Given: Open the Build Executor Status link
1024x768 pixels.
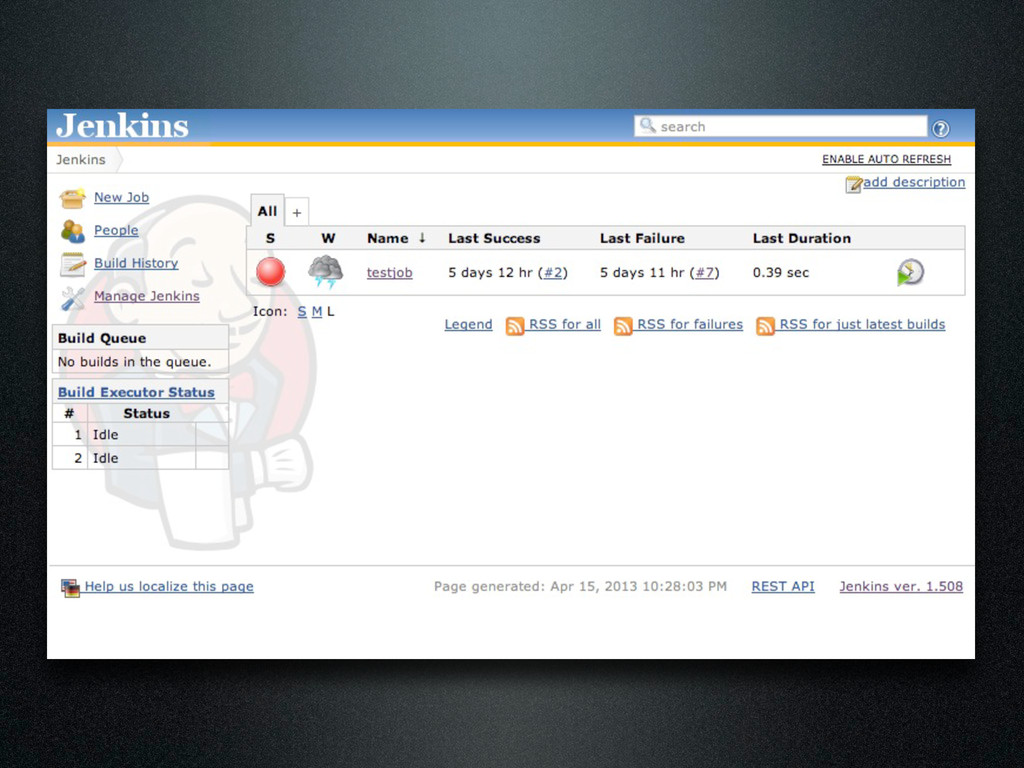Looking at the screenshot, I should 136,392.
